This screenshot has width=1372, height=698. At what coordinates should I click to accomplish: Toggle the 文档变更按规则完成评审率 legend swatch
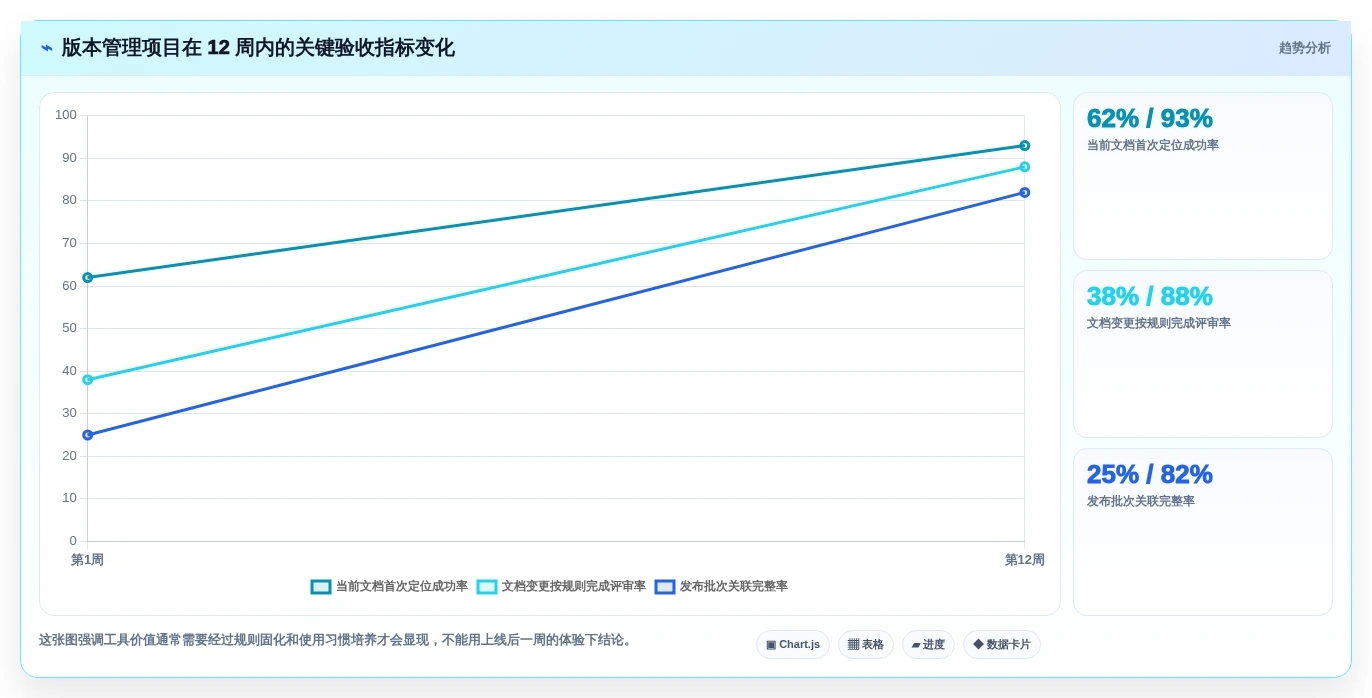click(487, 587)
